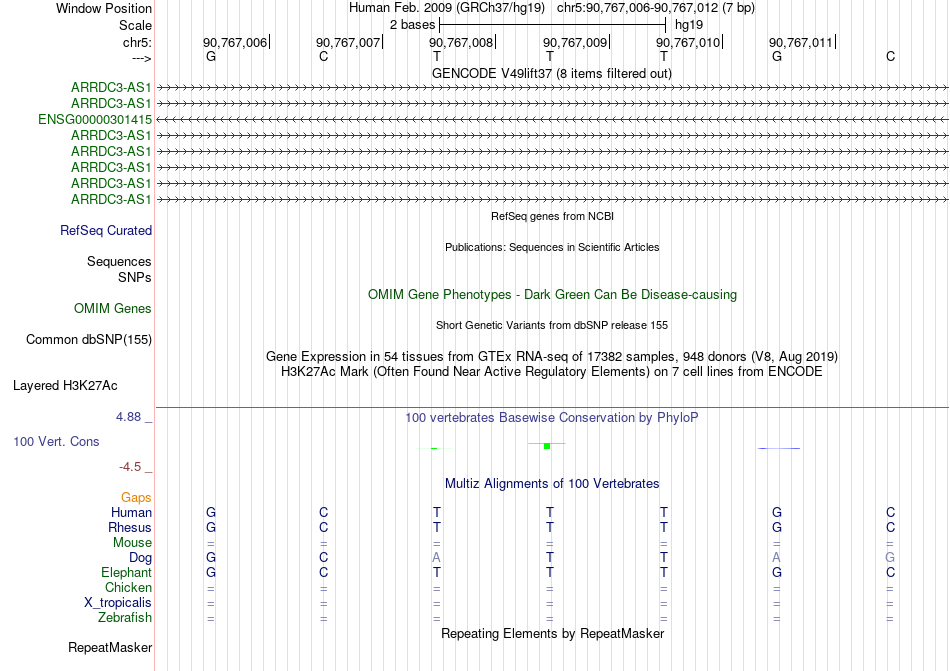Viewport: 950px width, 671px height.
Task: Click the orange Gaps label
Action: coord(136,498)
